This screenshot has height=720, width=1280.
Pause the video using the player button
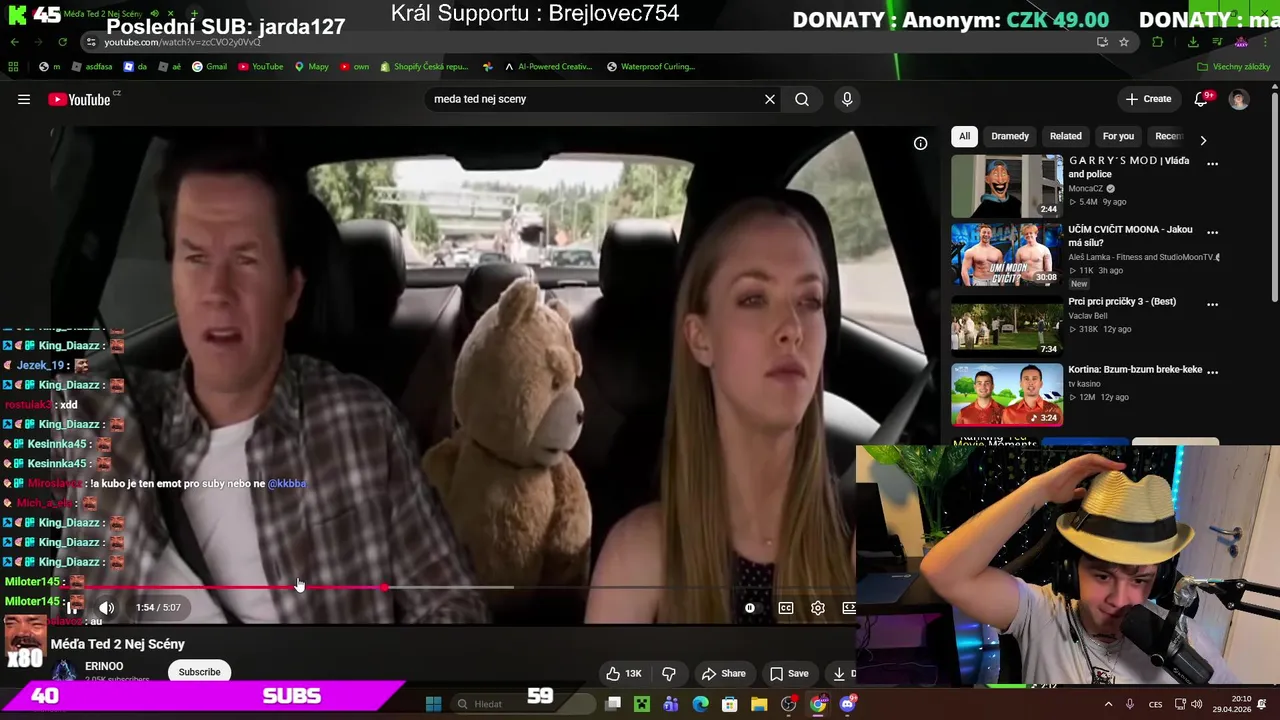(x=72, y=607)
